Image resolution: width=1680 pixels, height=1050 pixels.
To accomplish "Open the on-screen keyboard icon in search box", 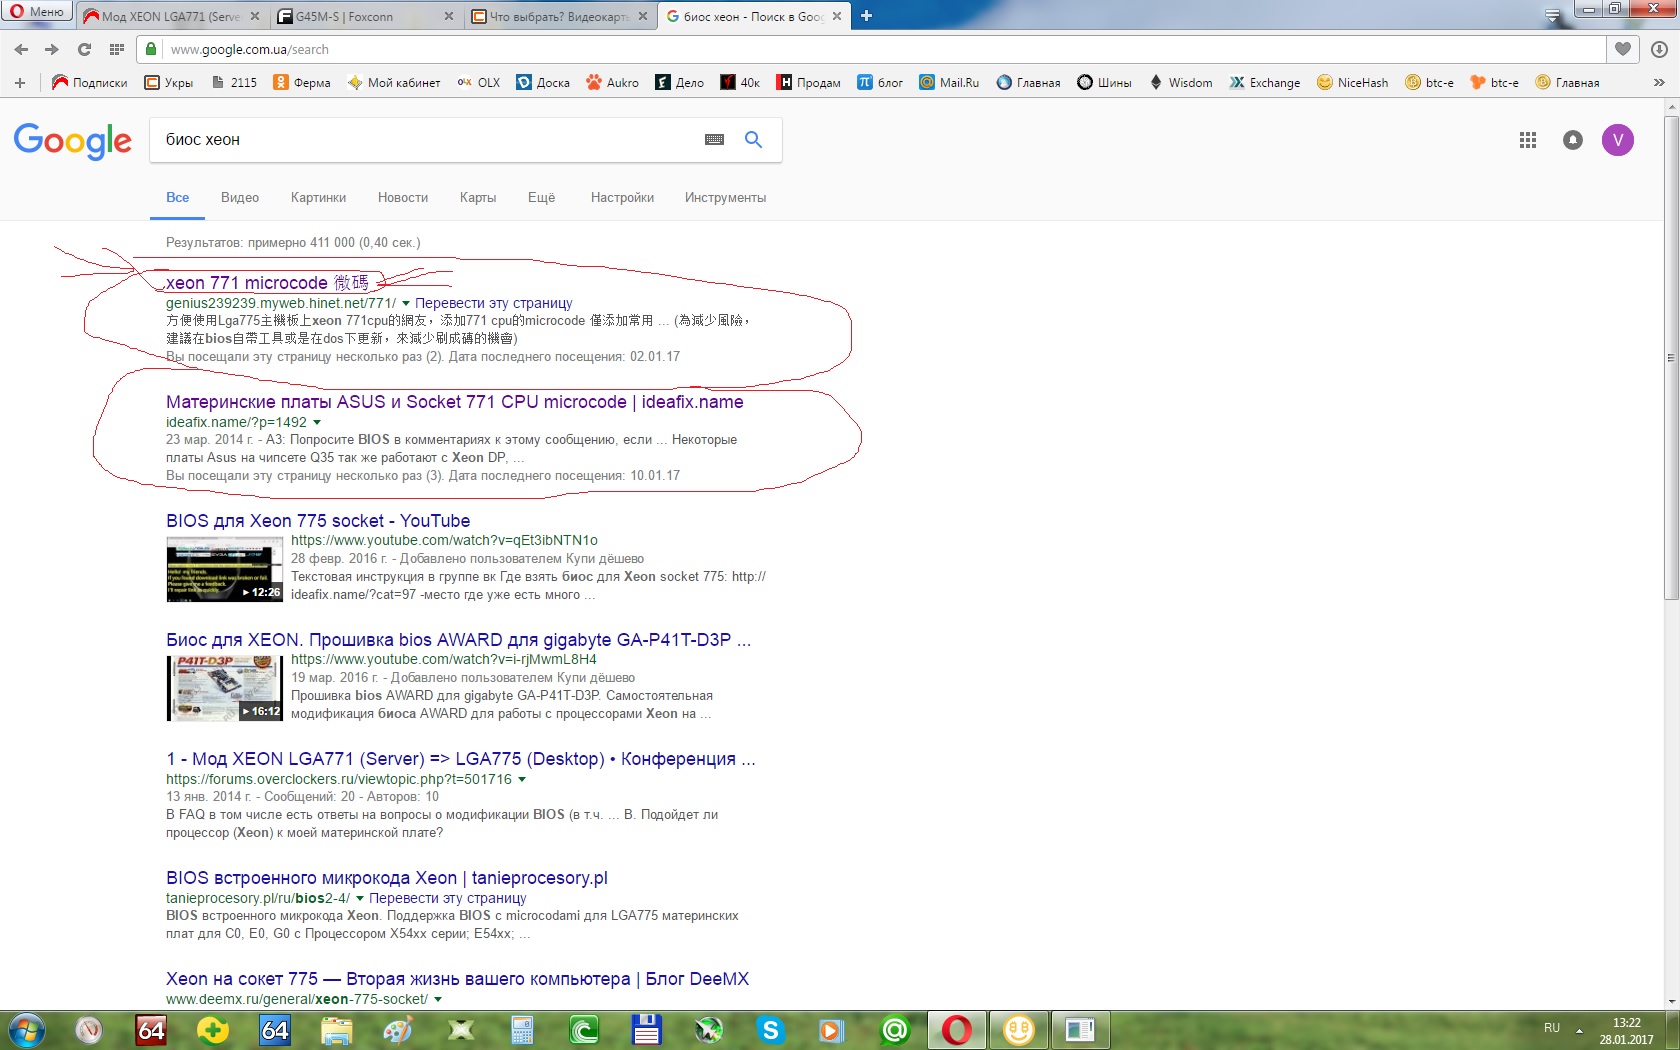I will 714,140.
